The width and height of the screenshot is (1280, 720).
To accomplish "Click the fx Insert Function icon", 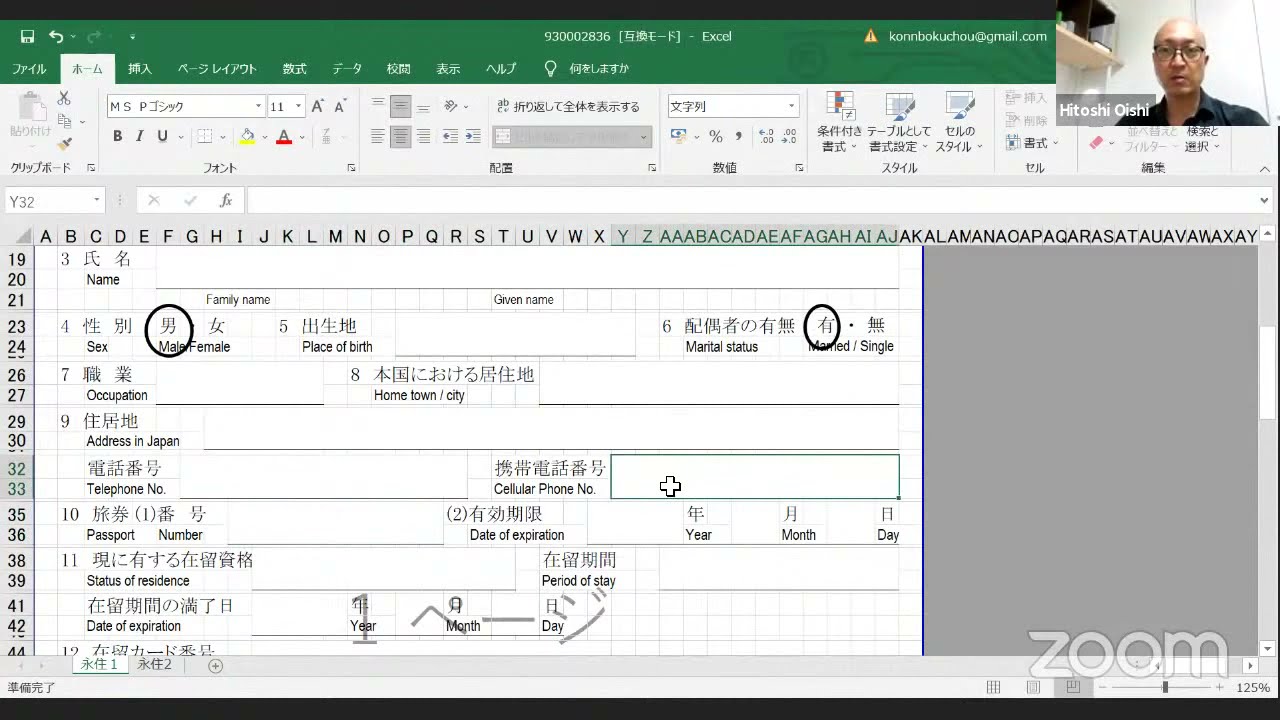I will click(226, 201).
